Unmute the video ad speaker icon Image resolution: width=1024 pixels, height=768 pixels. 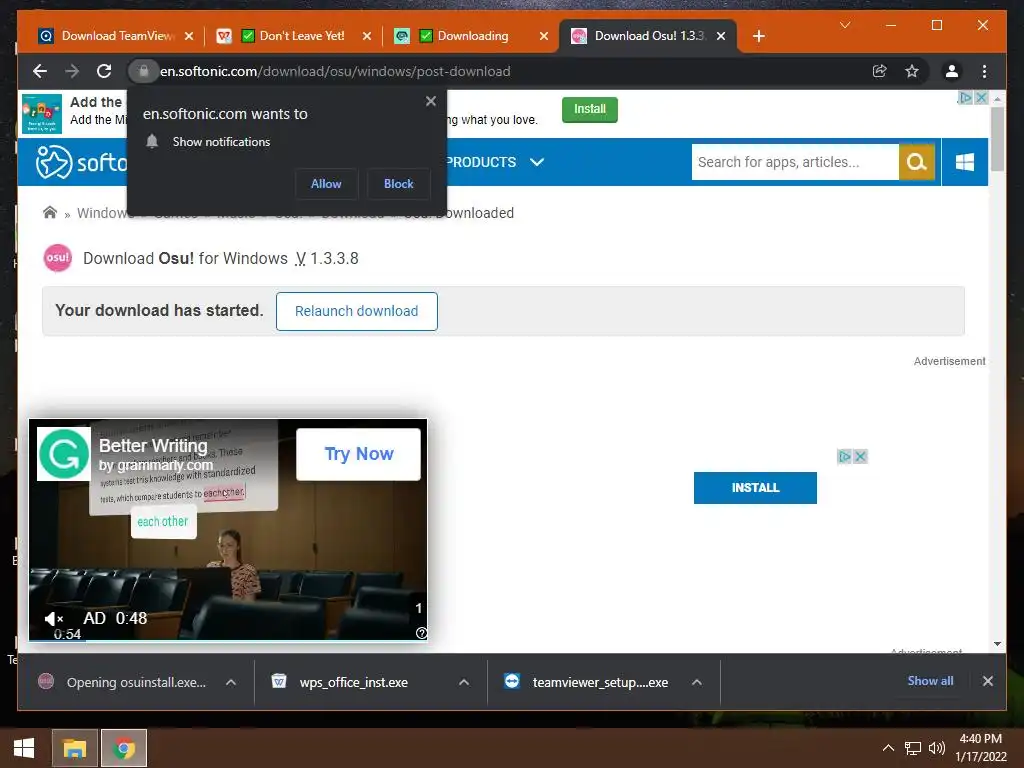[54, 618]
